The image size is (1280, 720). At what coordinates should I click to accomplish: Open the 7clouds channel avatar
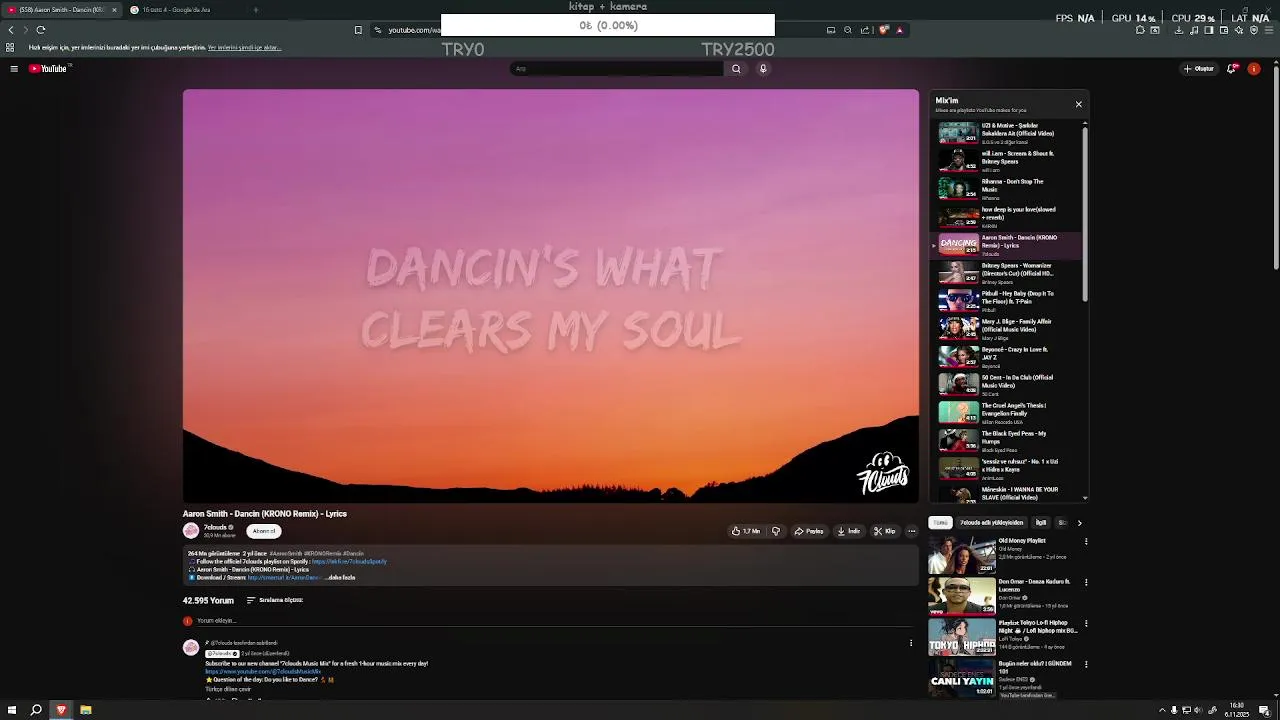[x=190, y=531]
